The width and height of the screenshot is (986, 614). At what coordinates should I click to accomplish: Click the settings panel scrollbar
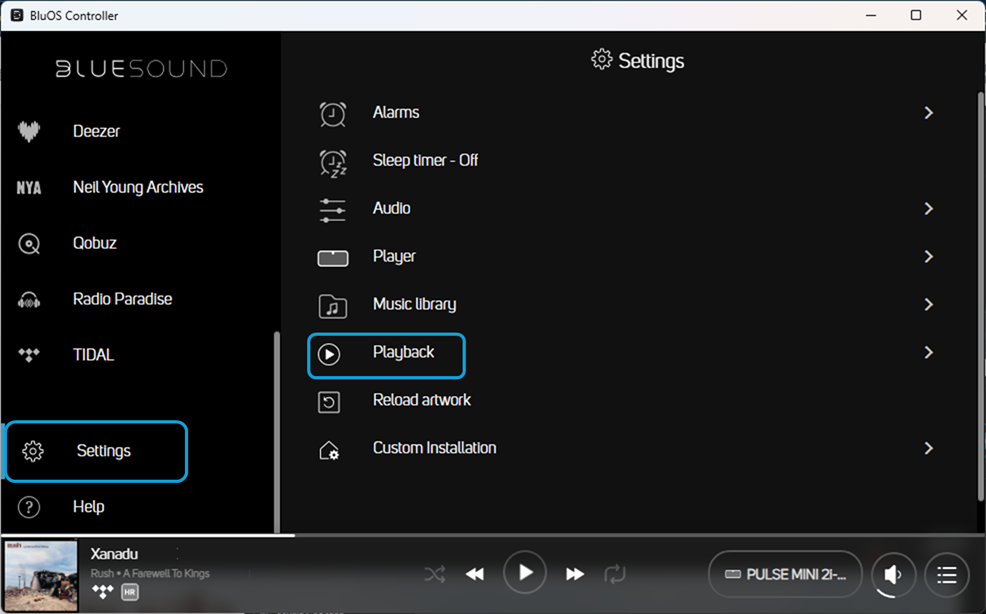(980, 296)
